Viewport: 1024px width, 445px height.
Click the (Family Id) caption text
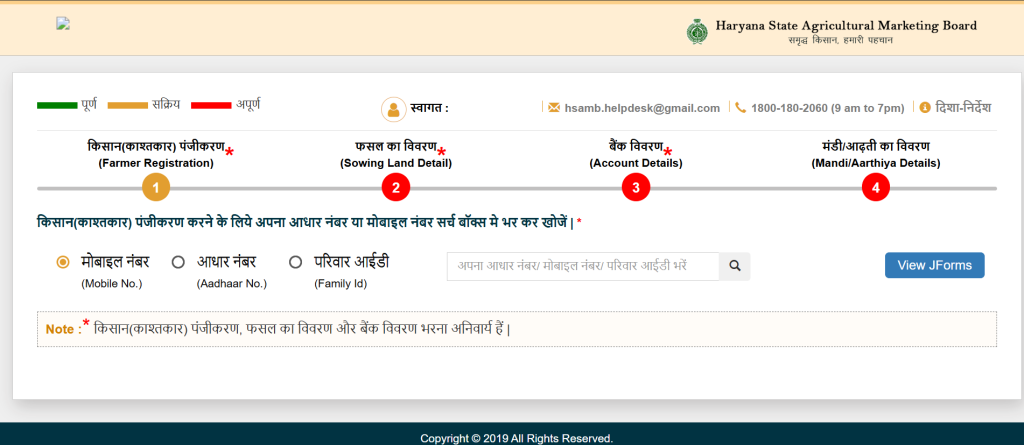click(340, 284)
